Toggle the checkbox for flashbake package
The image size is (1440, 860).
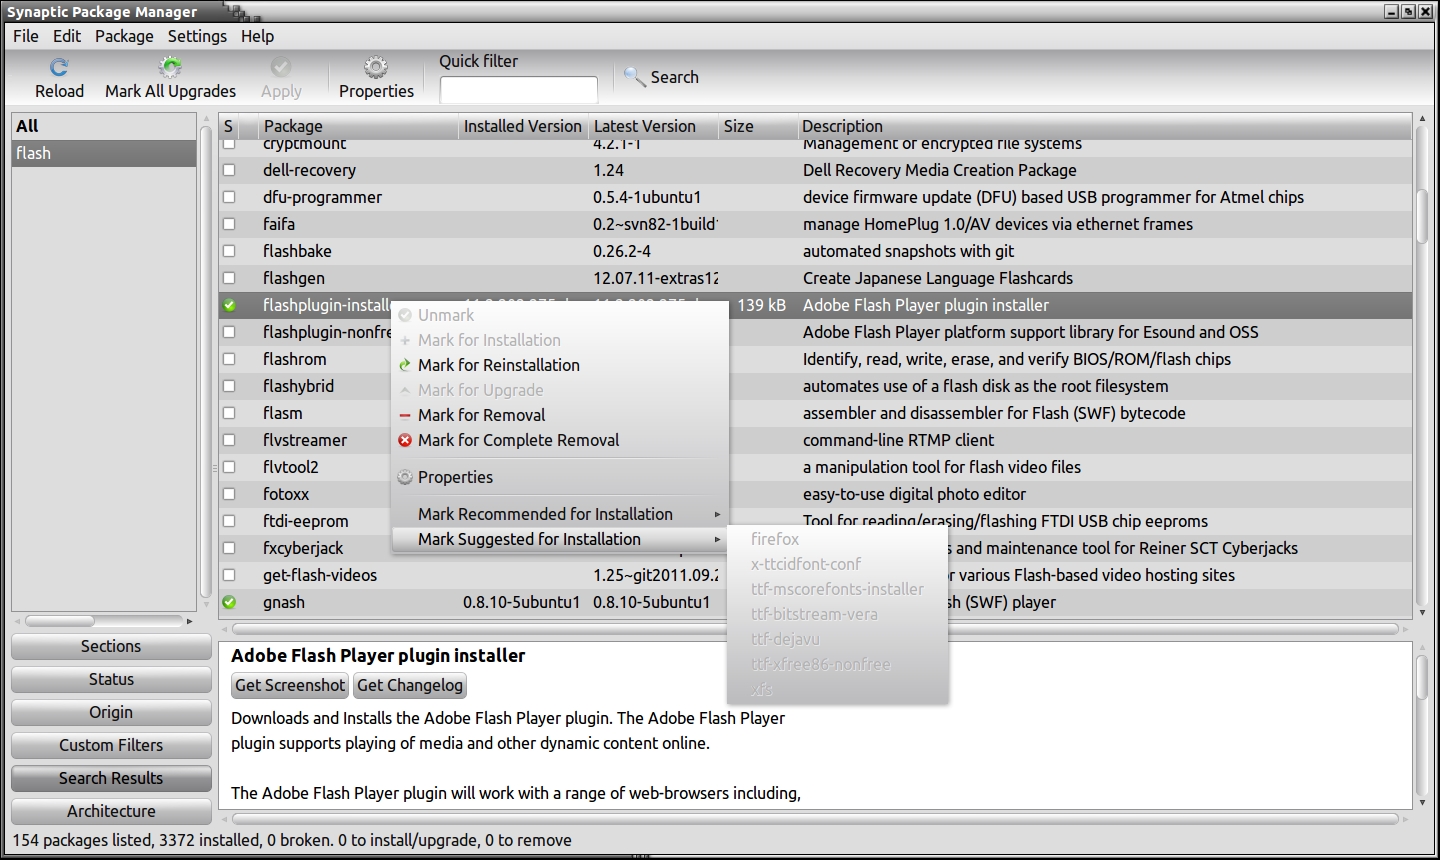click(229, 251)
